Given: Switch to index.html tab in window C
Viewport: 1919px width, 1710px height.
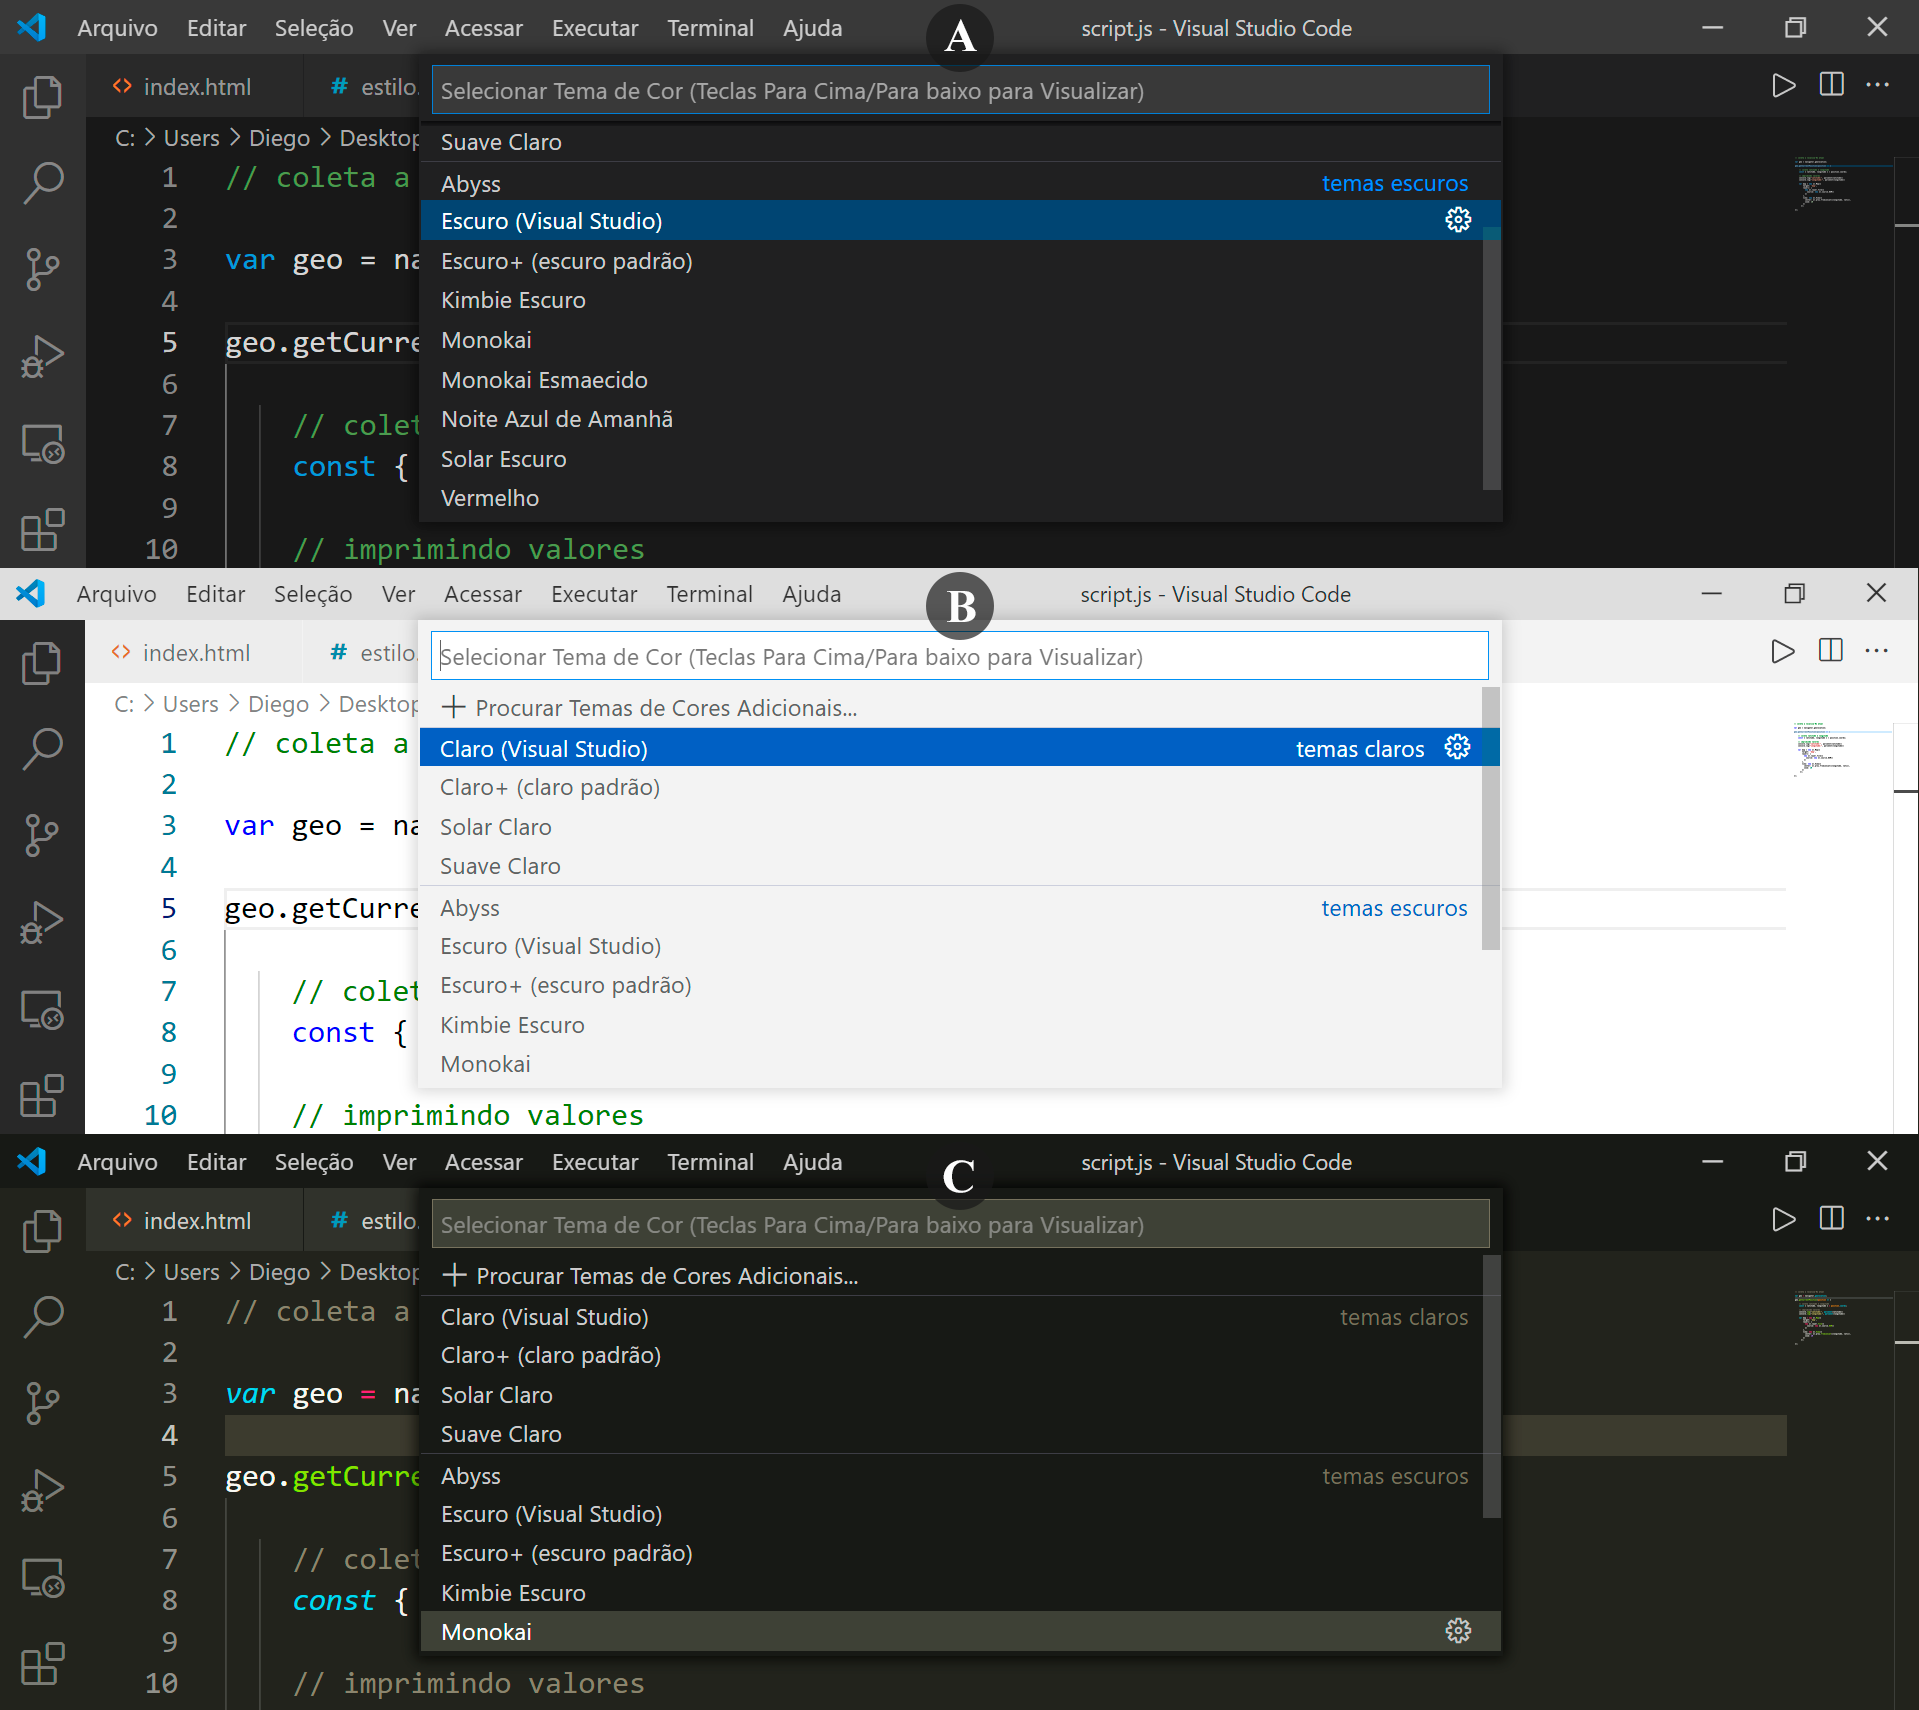Looking at the screenshot, I should [195, 1221].
